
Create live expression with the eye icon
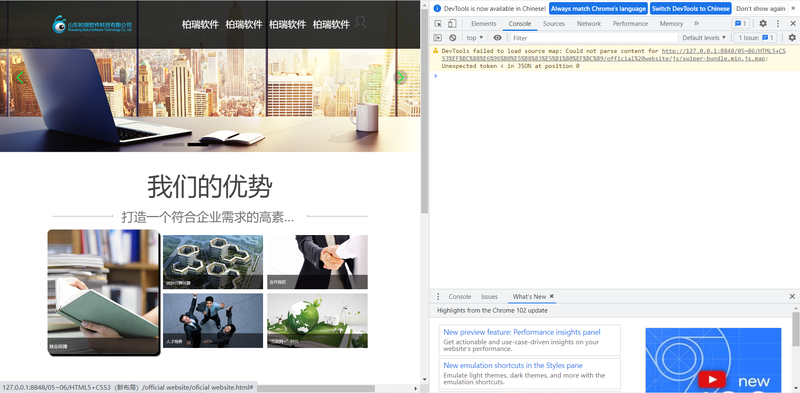point(497,38)
